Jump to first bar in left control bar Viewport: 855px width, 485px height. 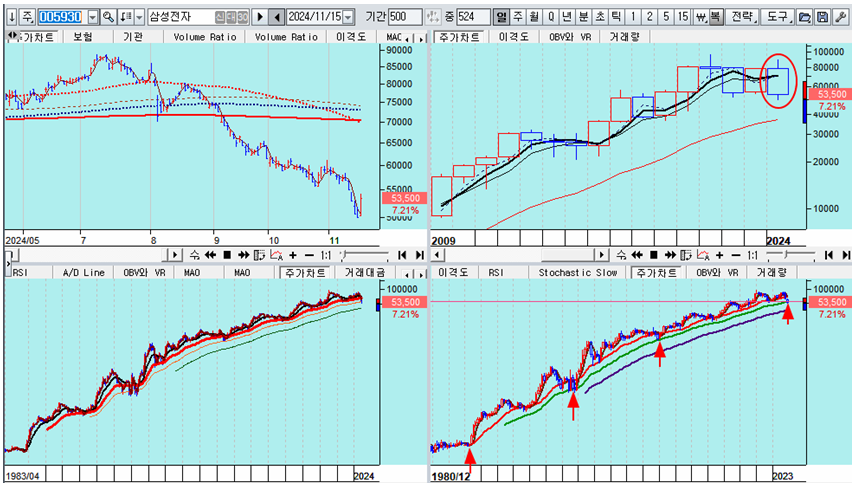point(402,255)
